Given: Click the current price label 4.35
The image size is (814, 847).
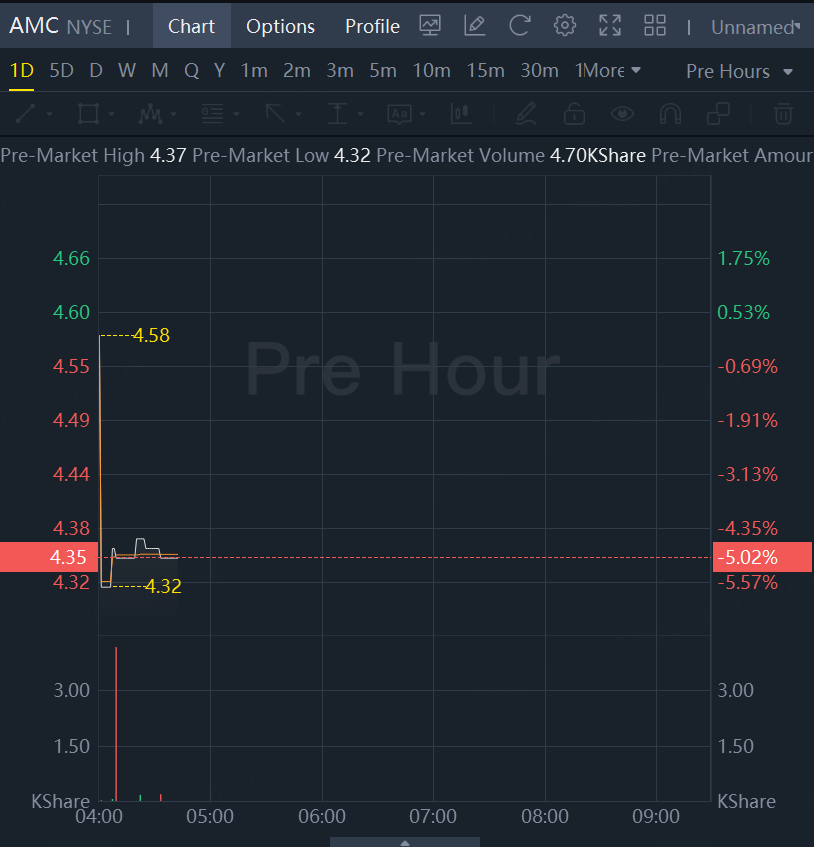Looking at the screenshot, I should (x=49, y=557).
